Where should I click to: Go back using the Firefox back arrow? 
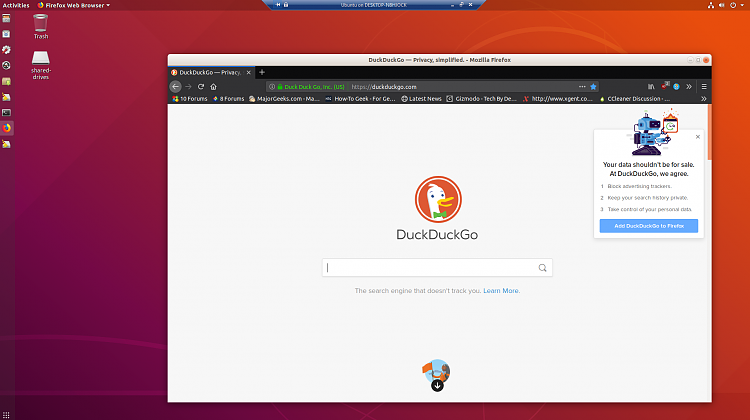pos(176,87)
